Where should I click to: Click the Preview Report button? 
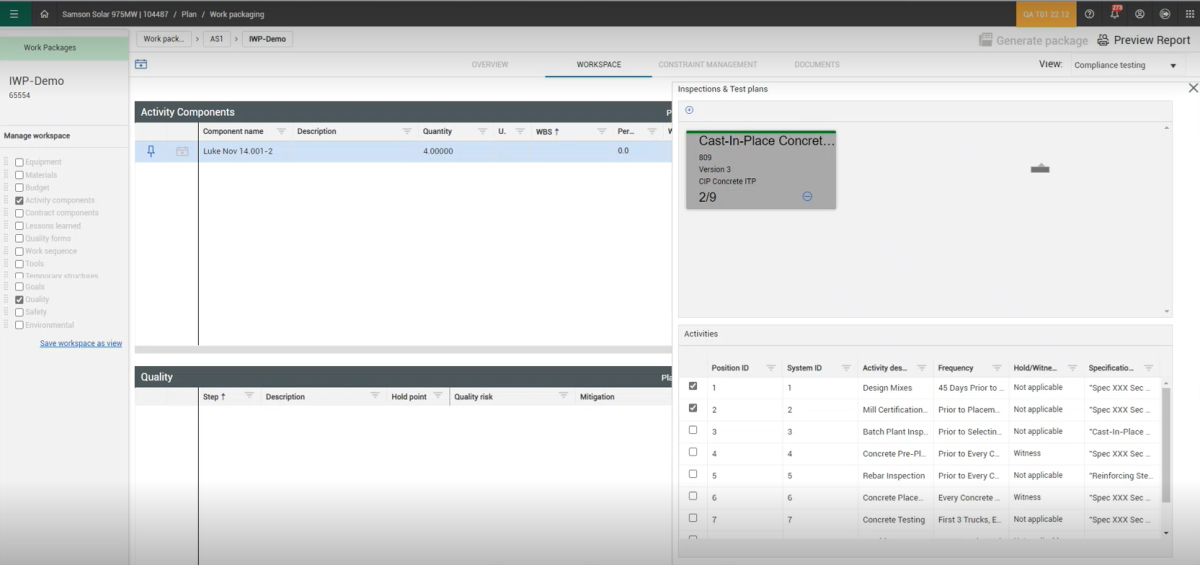(x=1144, y=40)
